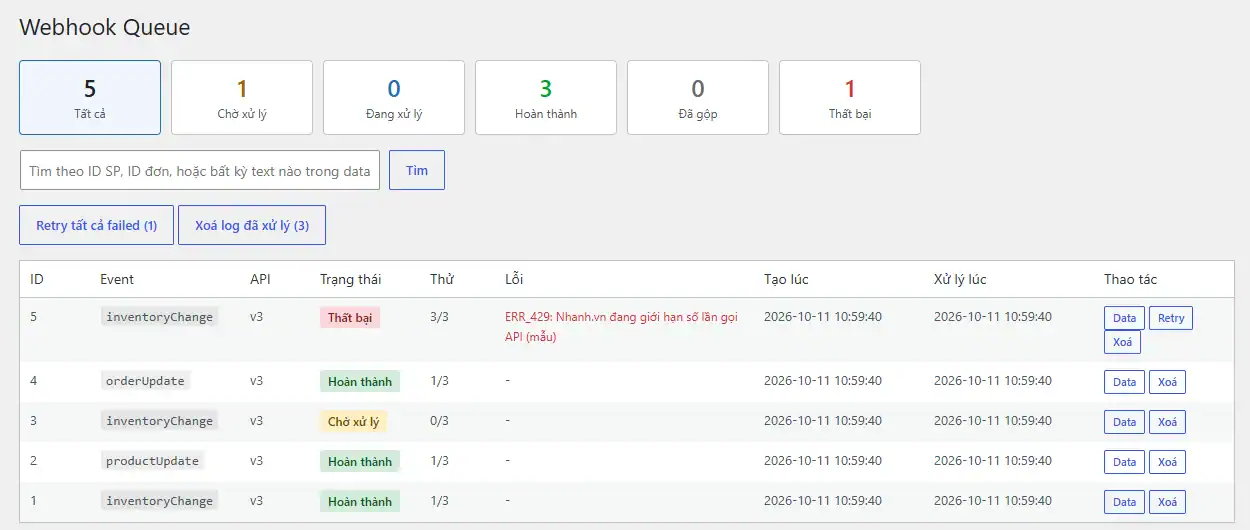This screenshot has height=530, width=1250.
Task: Click the "Thất bại" status badge
Action: (x=350, y=317)
